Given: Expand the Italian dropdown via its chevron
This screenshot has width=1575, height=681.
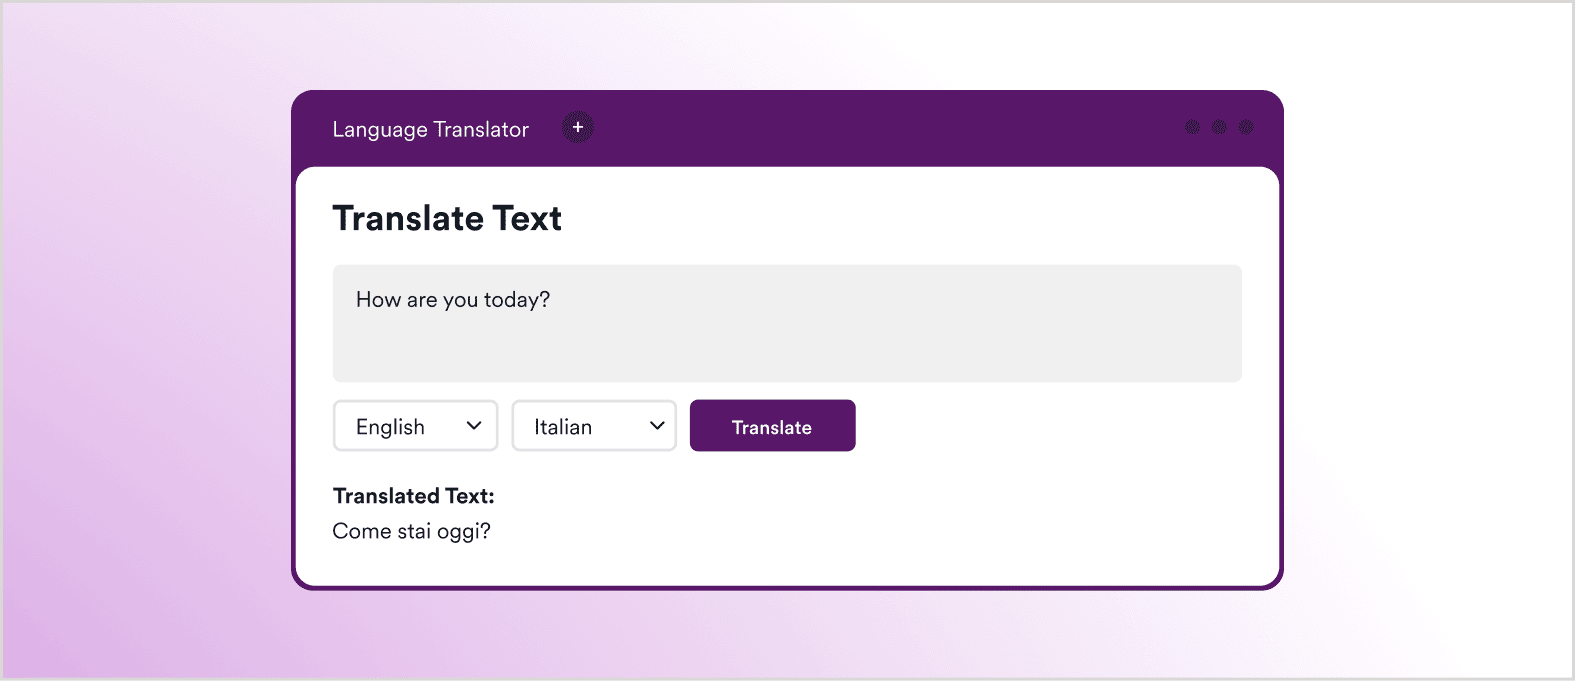Looking at the screenshot, I should [657, 426].
